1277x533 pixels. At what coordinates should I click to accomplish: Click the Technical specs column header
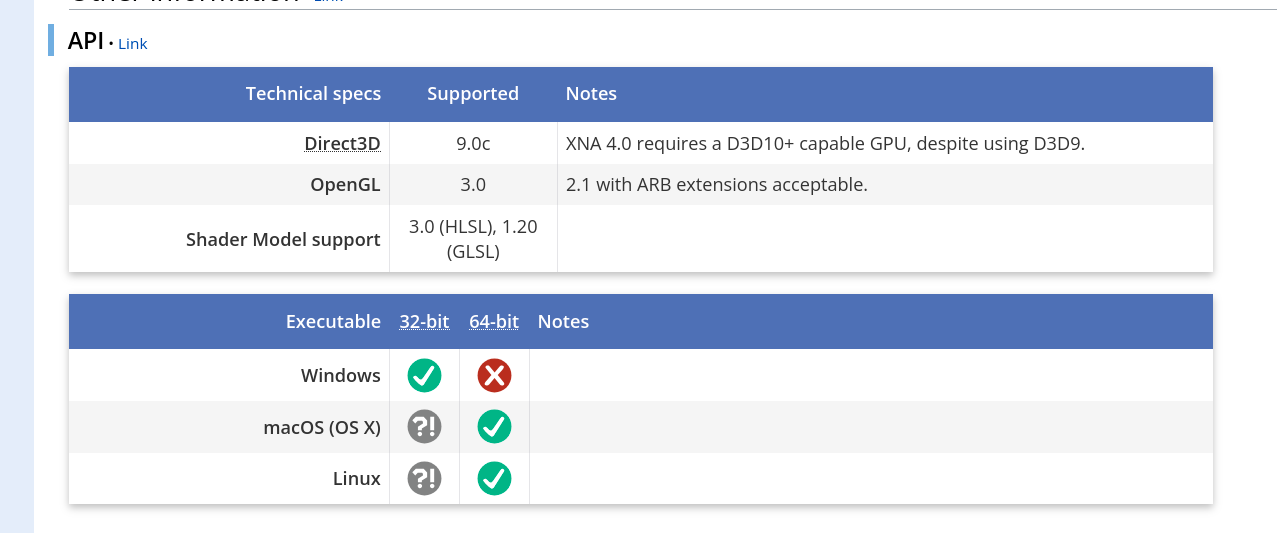click(x=313, y=94)
